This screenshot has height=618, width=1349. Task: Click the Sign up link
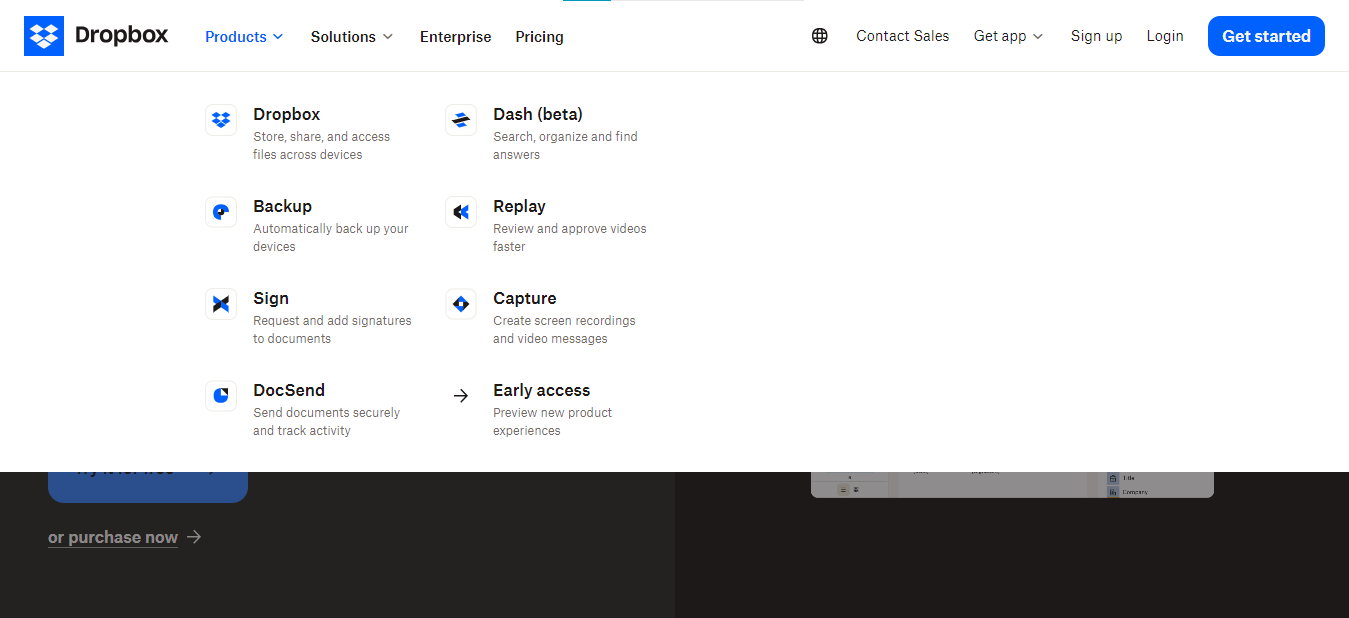click(x=1096, y=36)
